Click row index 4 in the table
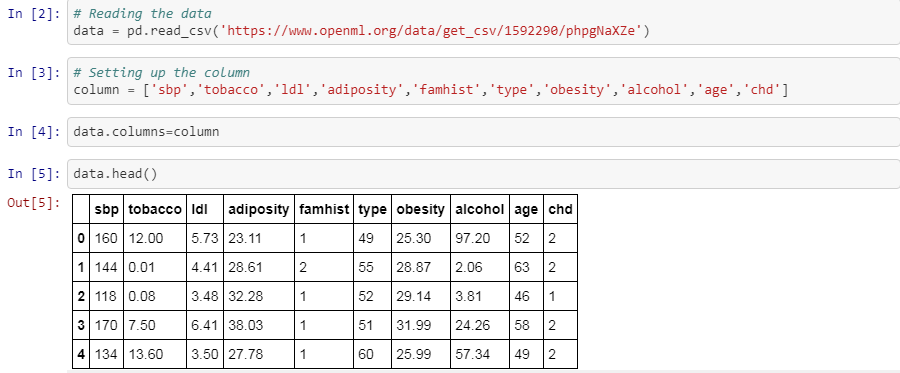Image resolution: width=900 pixels, height=373 pixels. point(81,355)
